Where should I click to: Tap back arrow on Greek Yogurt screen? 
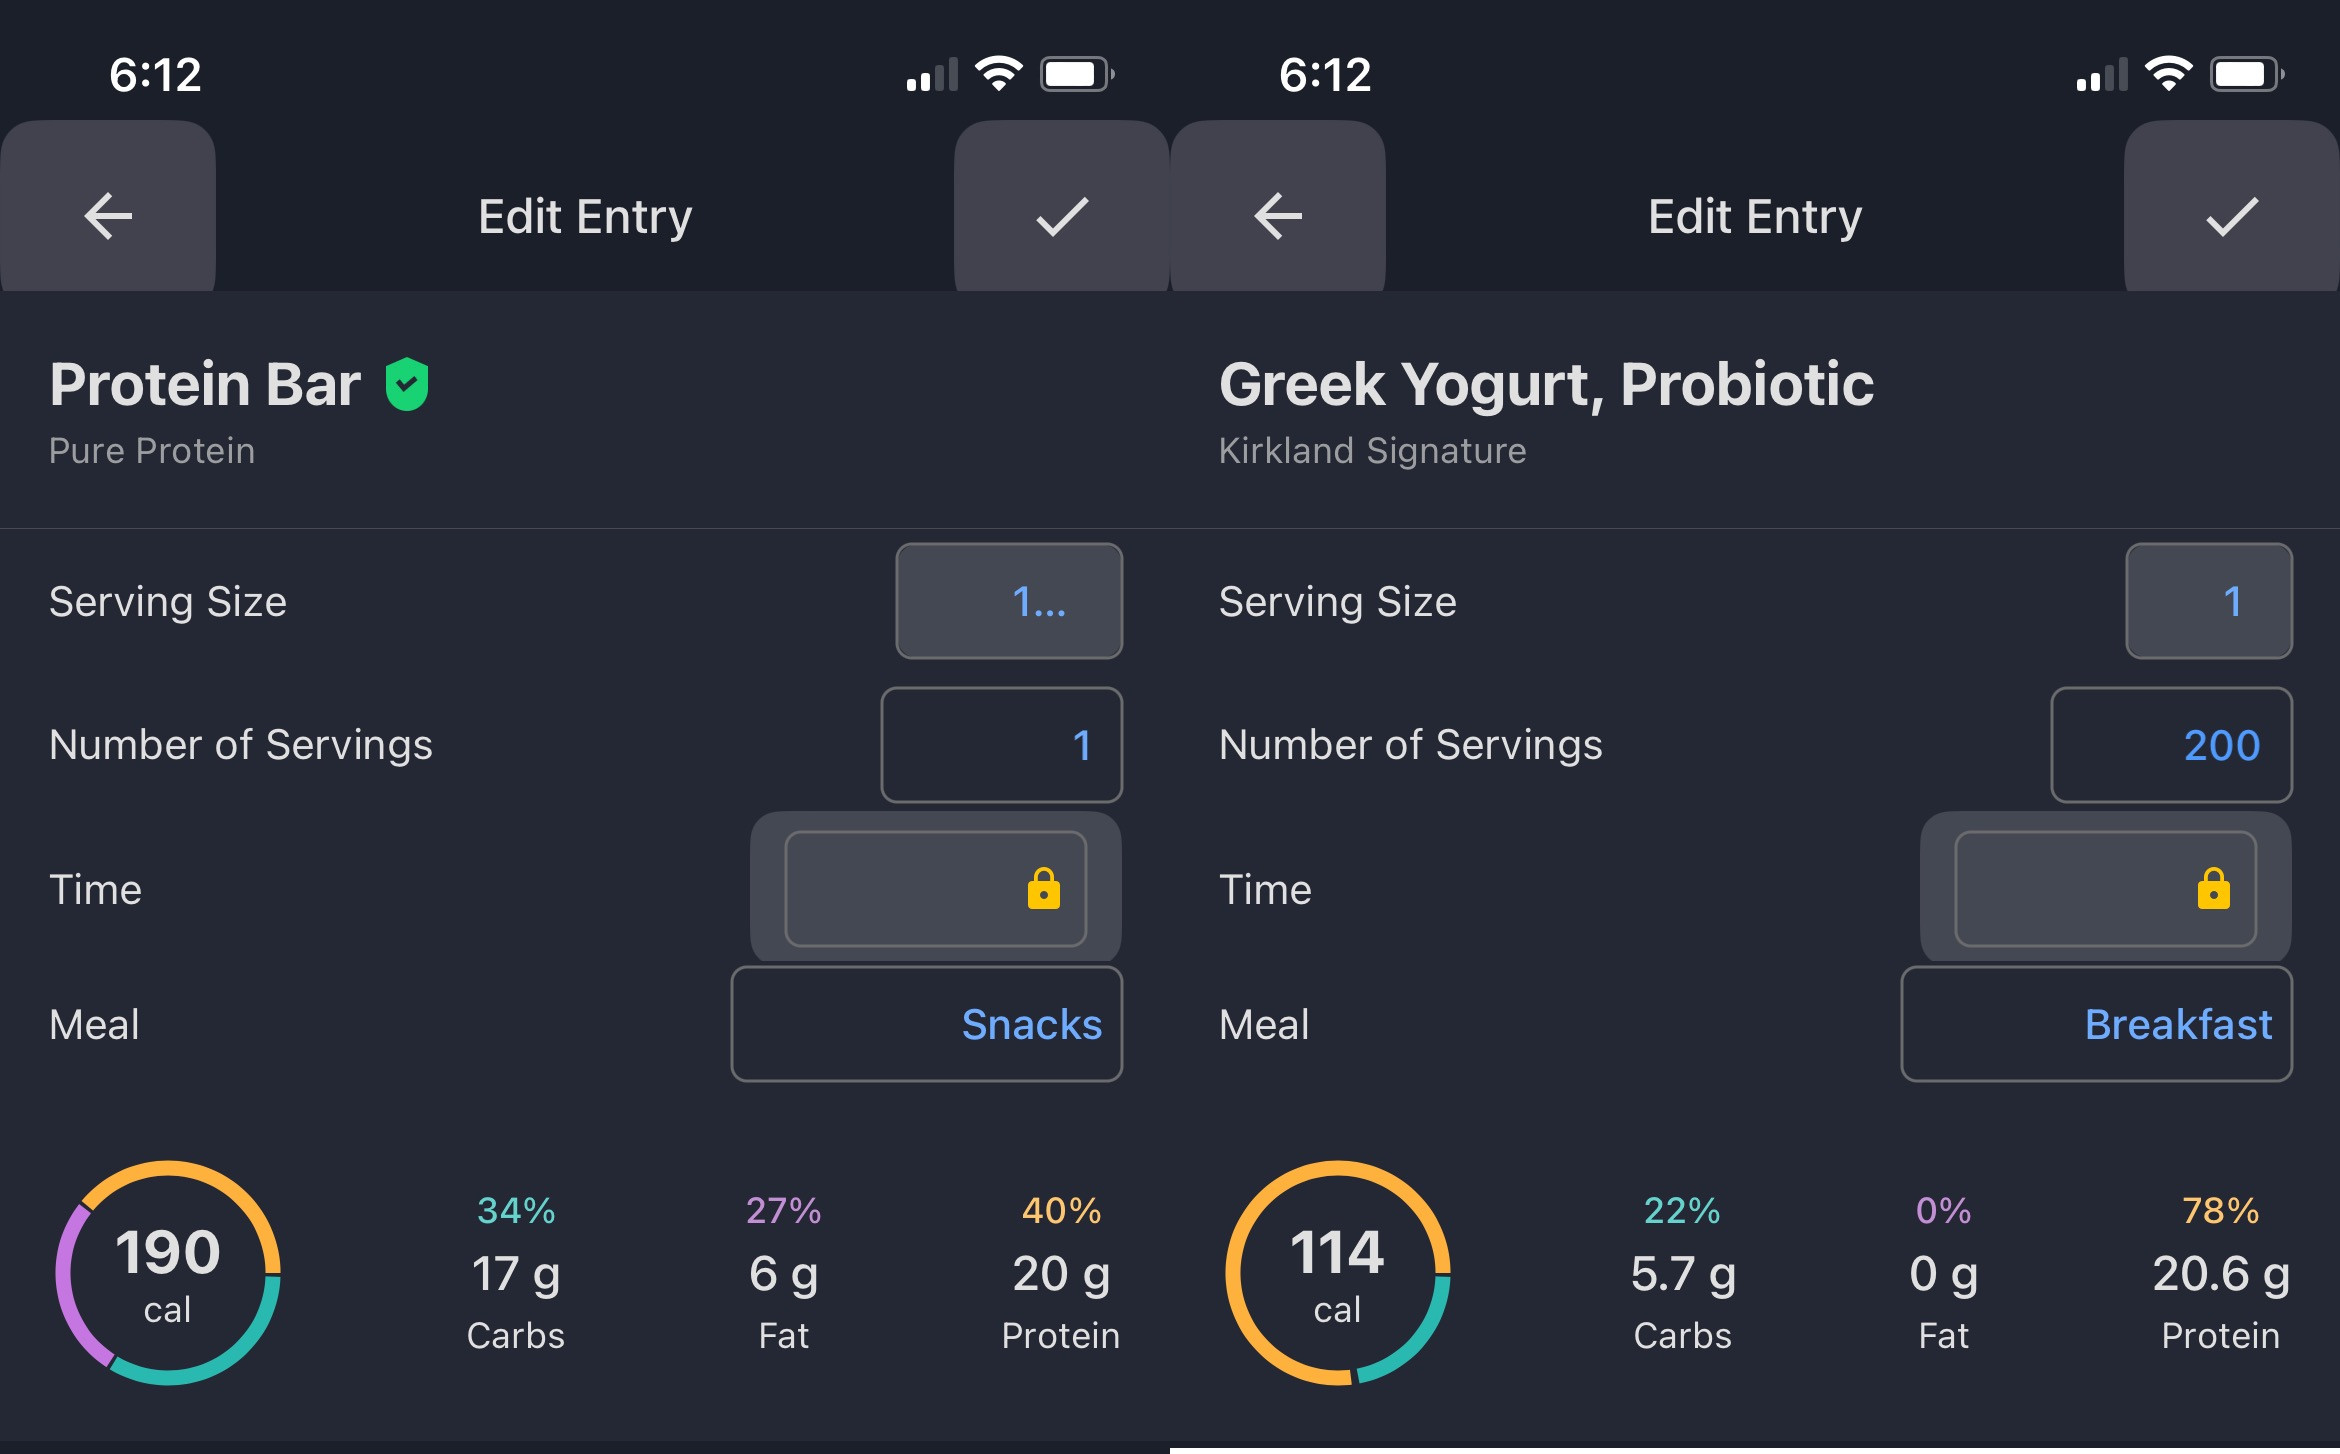(x=1278, y=207)
